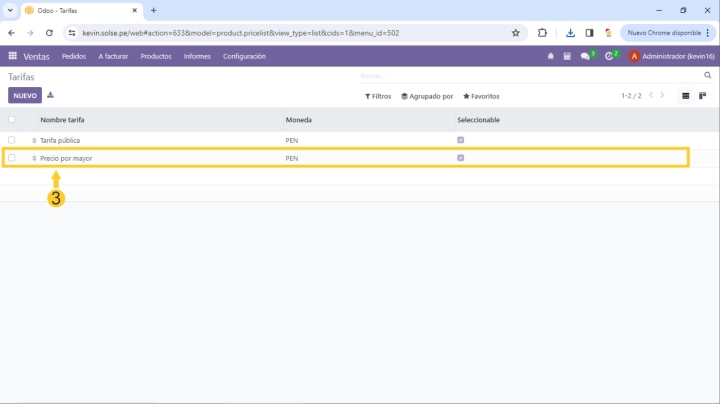Open the clock activities icon
720x404 pixels.
(610, 56)
